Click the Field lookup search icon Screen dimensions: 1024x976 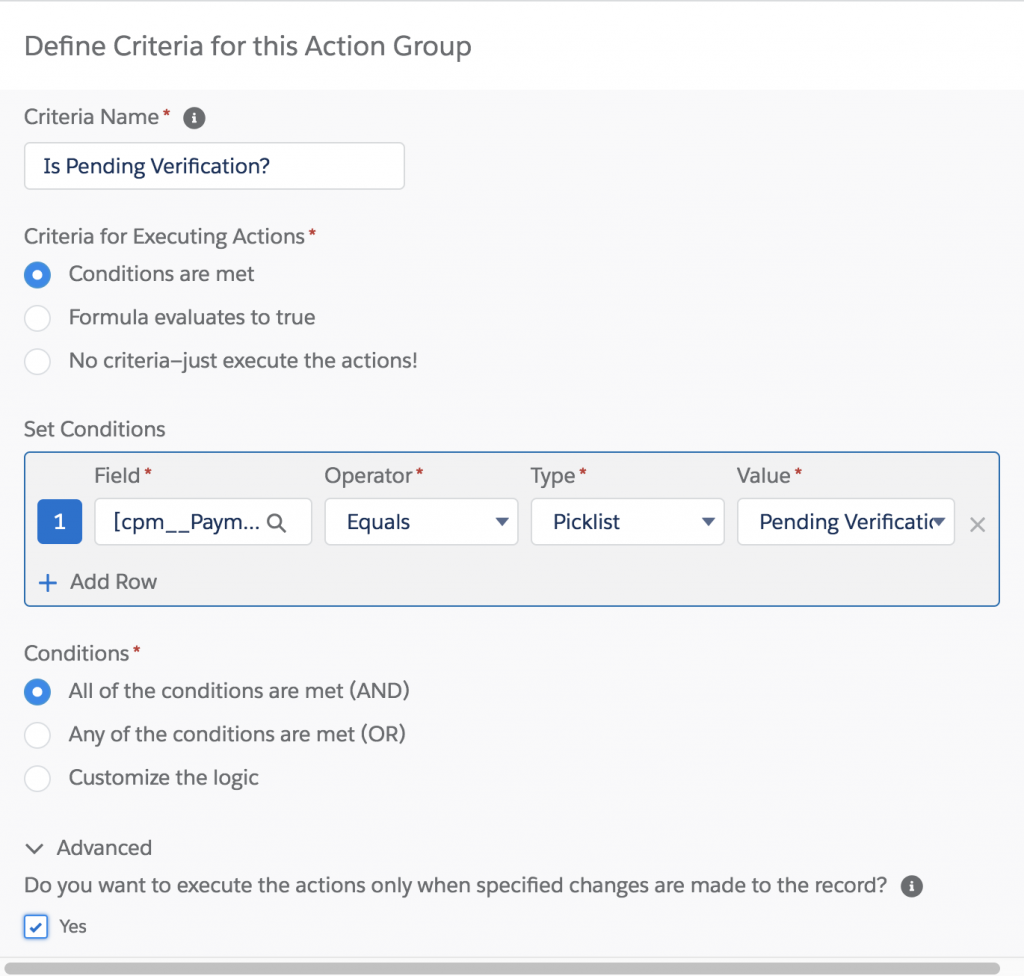[x=277, y=523]
